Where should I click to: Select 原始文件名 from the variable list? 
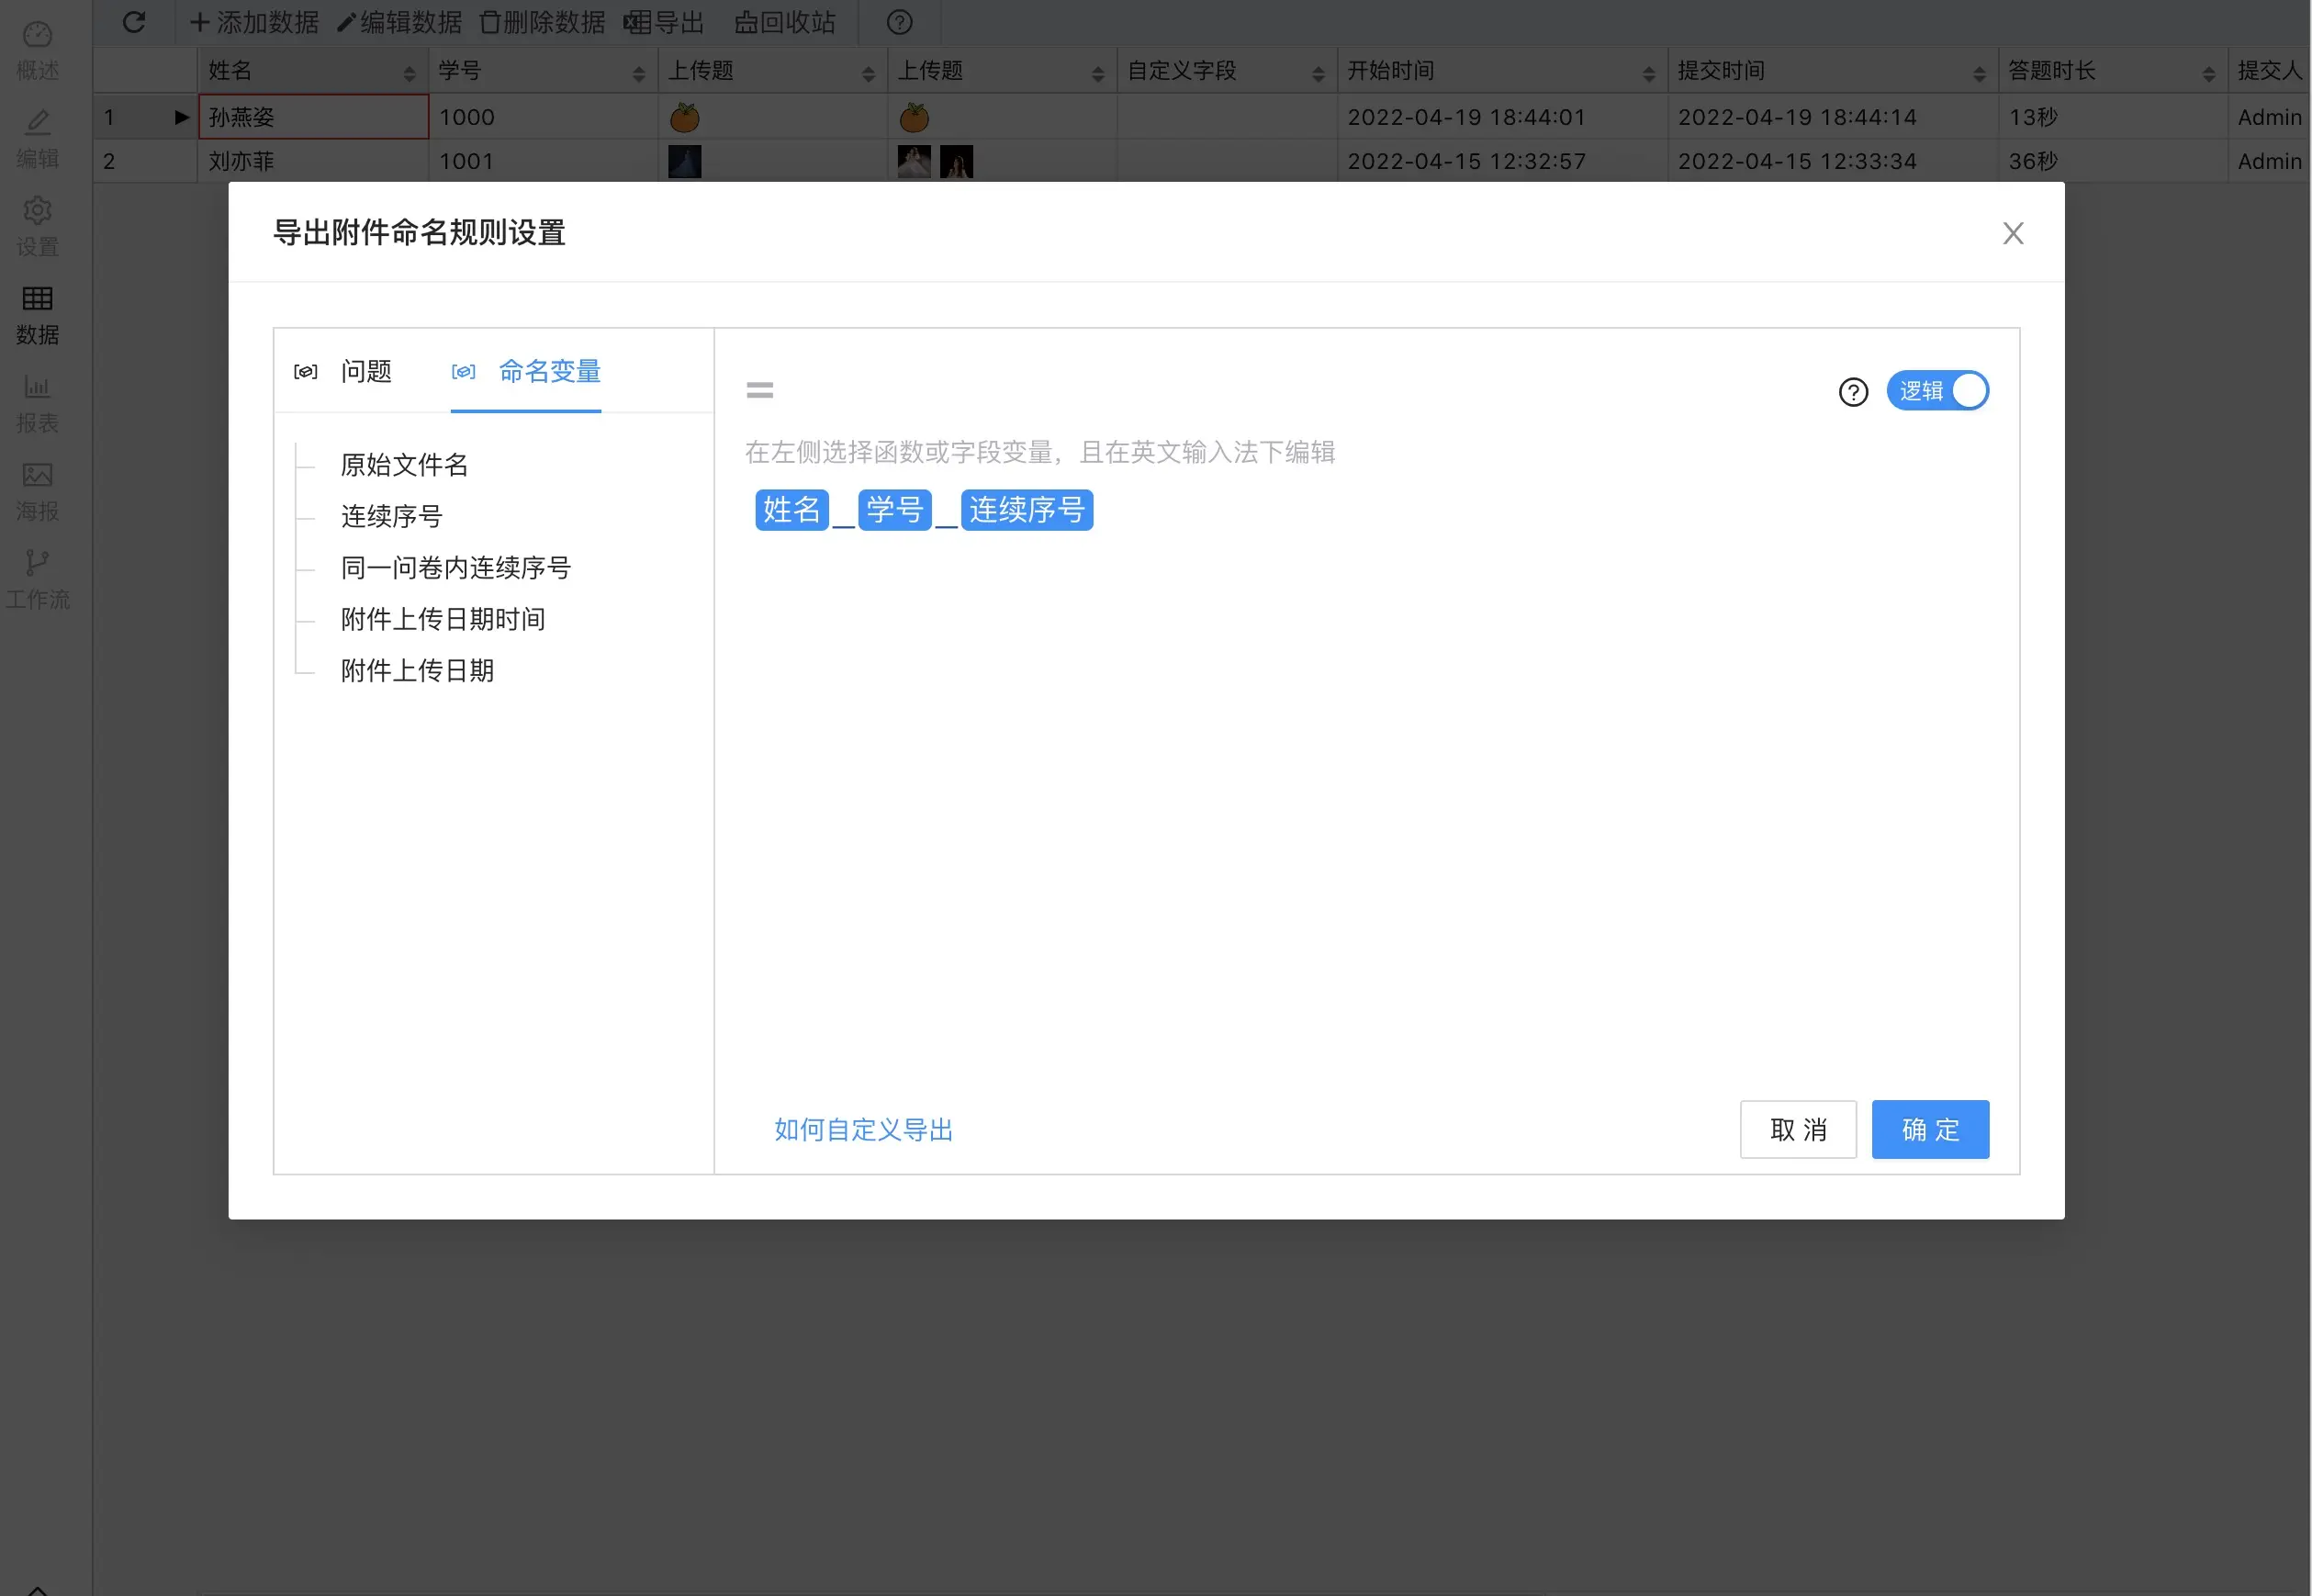(x=403, y=464)
